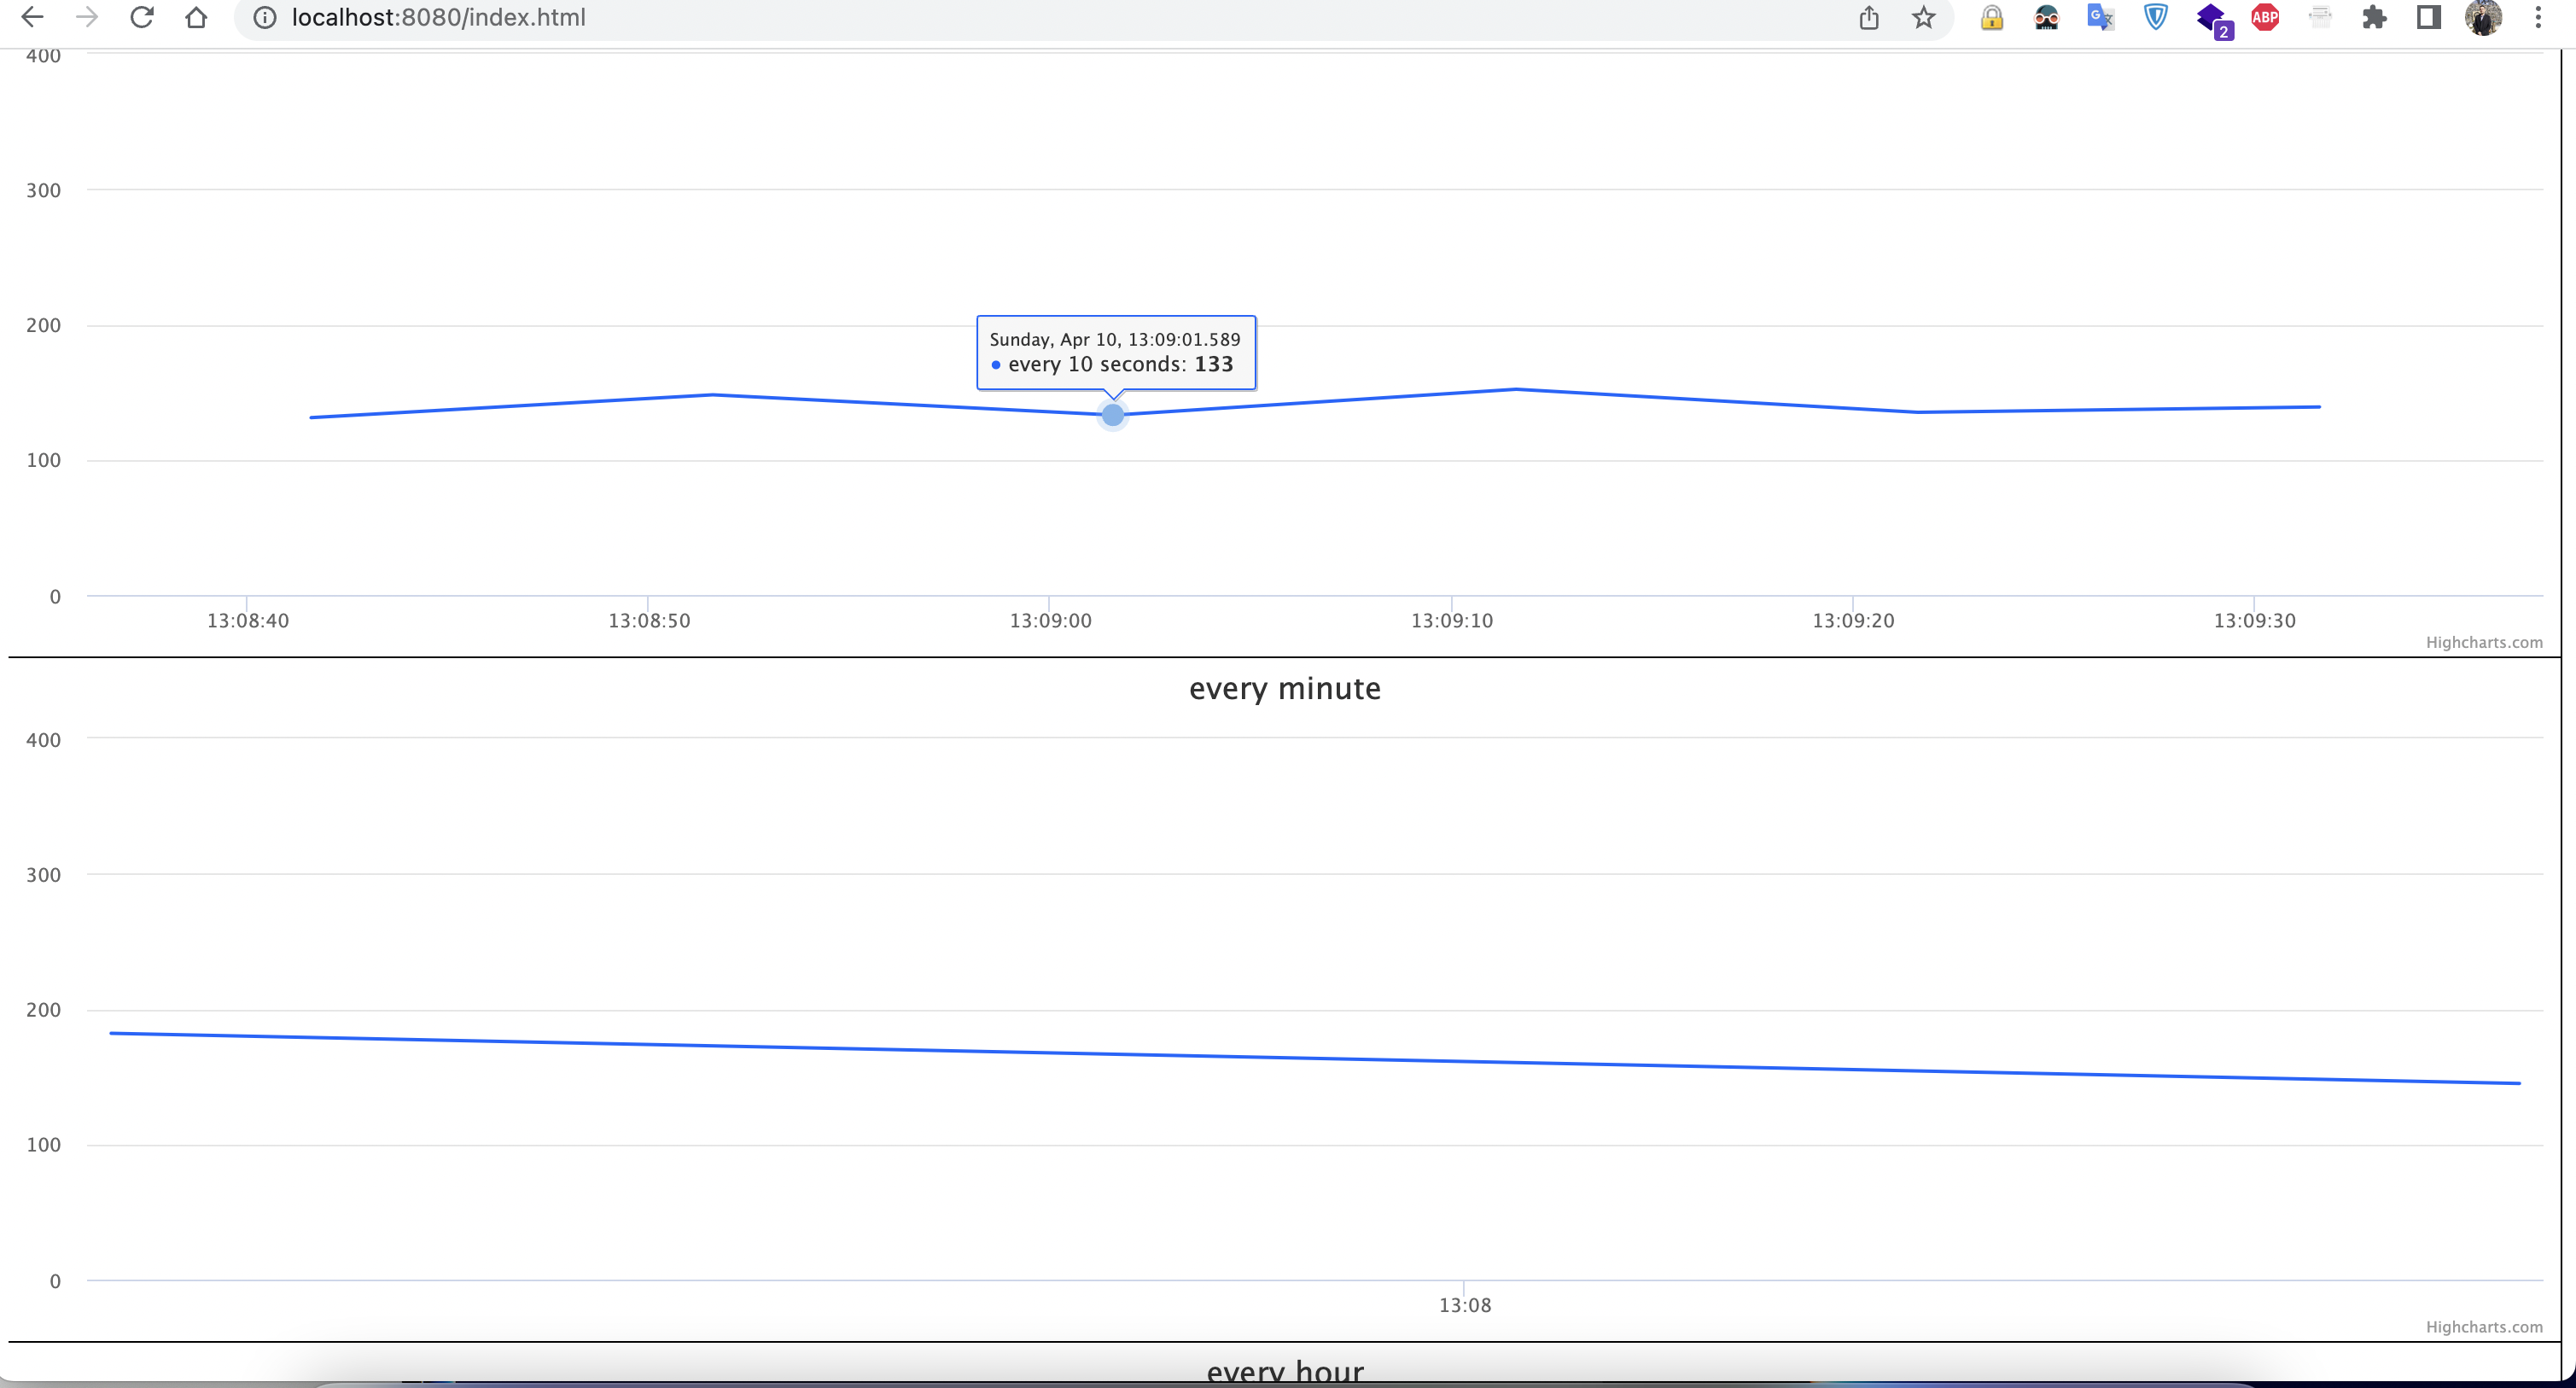Click the 13:09:20 x-axis label

pos(1853,620)
